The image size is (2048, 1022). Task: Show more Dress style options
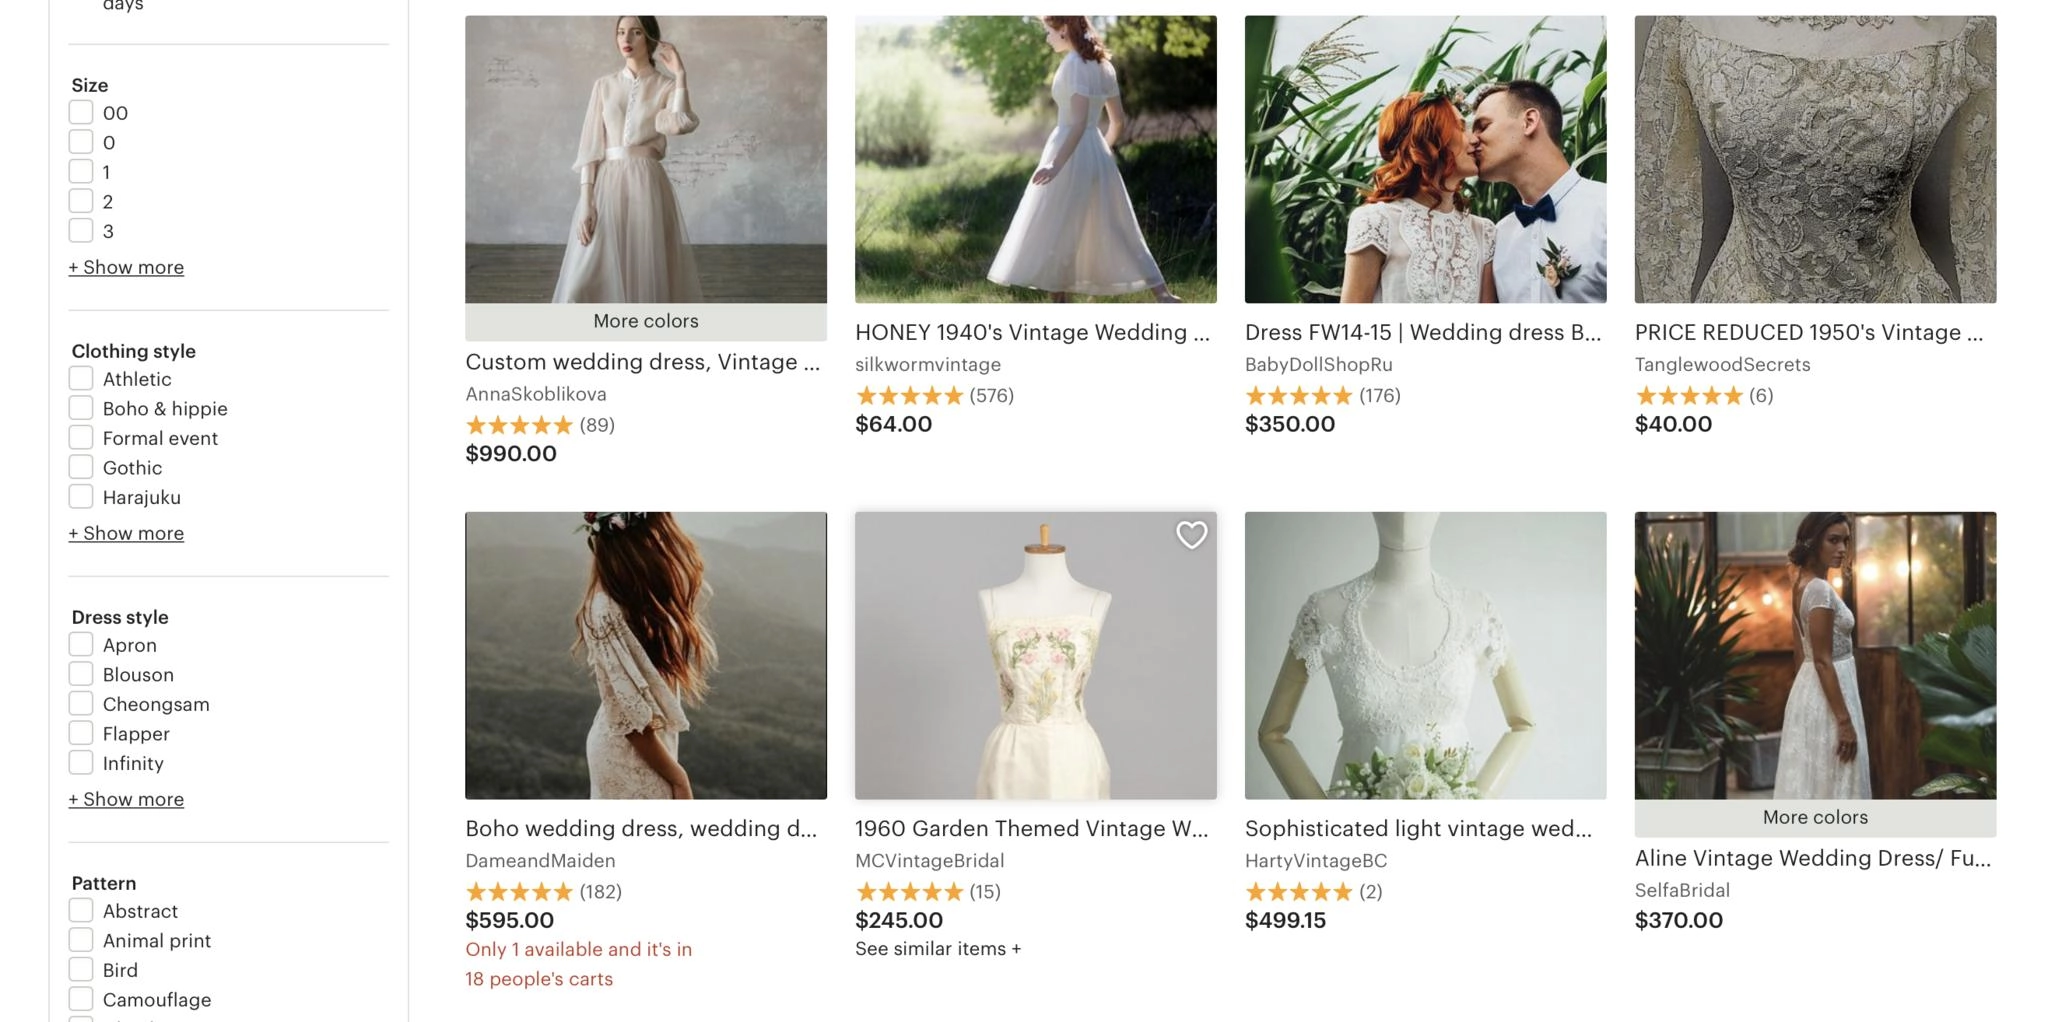(x=126, y=799)
